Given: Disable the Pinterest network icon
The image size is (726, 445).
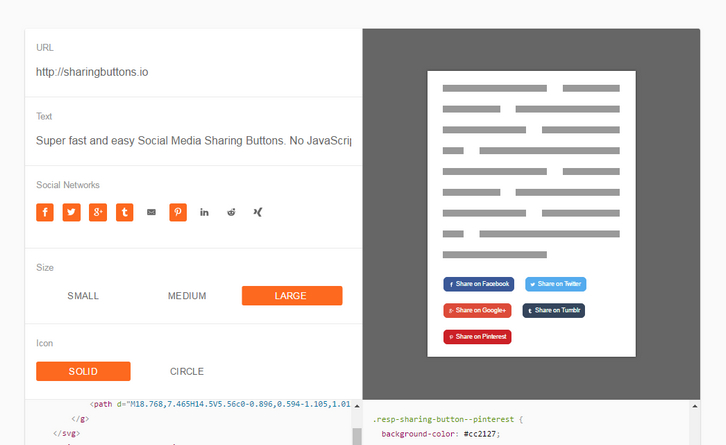Looking at the screenshot, I should (177, 212).
